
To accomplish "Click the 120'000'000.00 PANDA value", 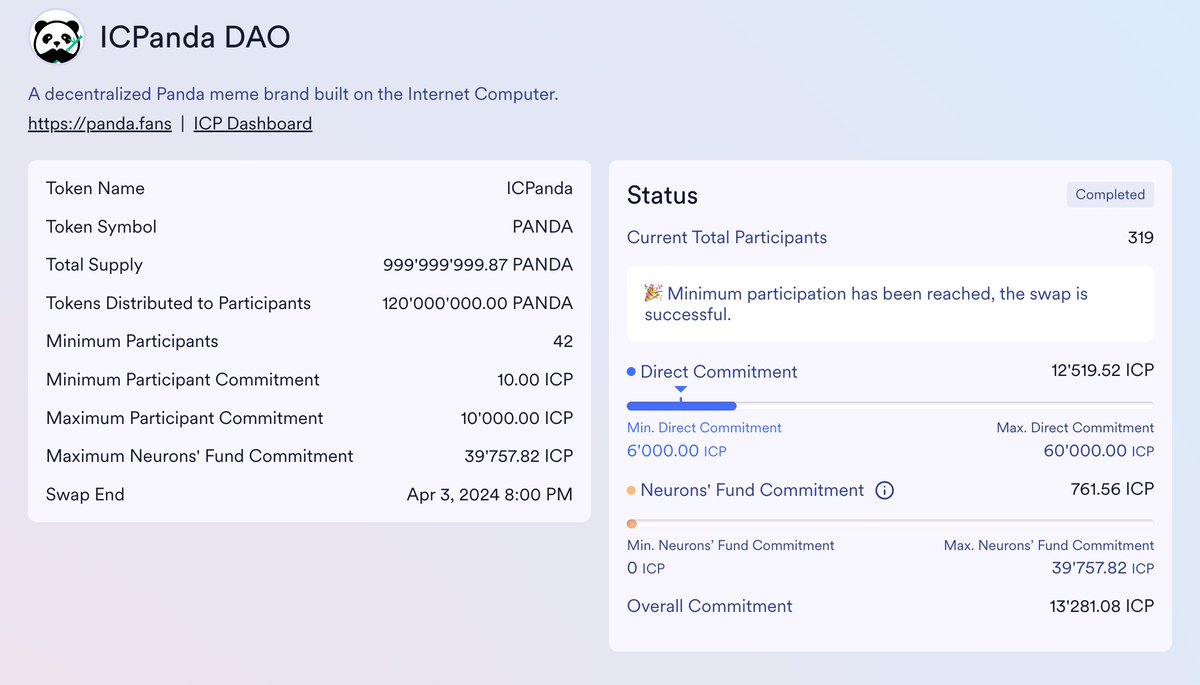I will point(478,303).
